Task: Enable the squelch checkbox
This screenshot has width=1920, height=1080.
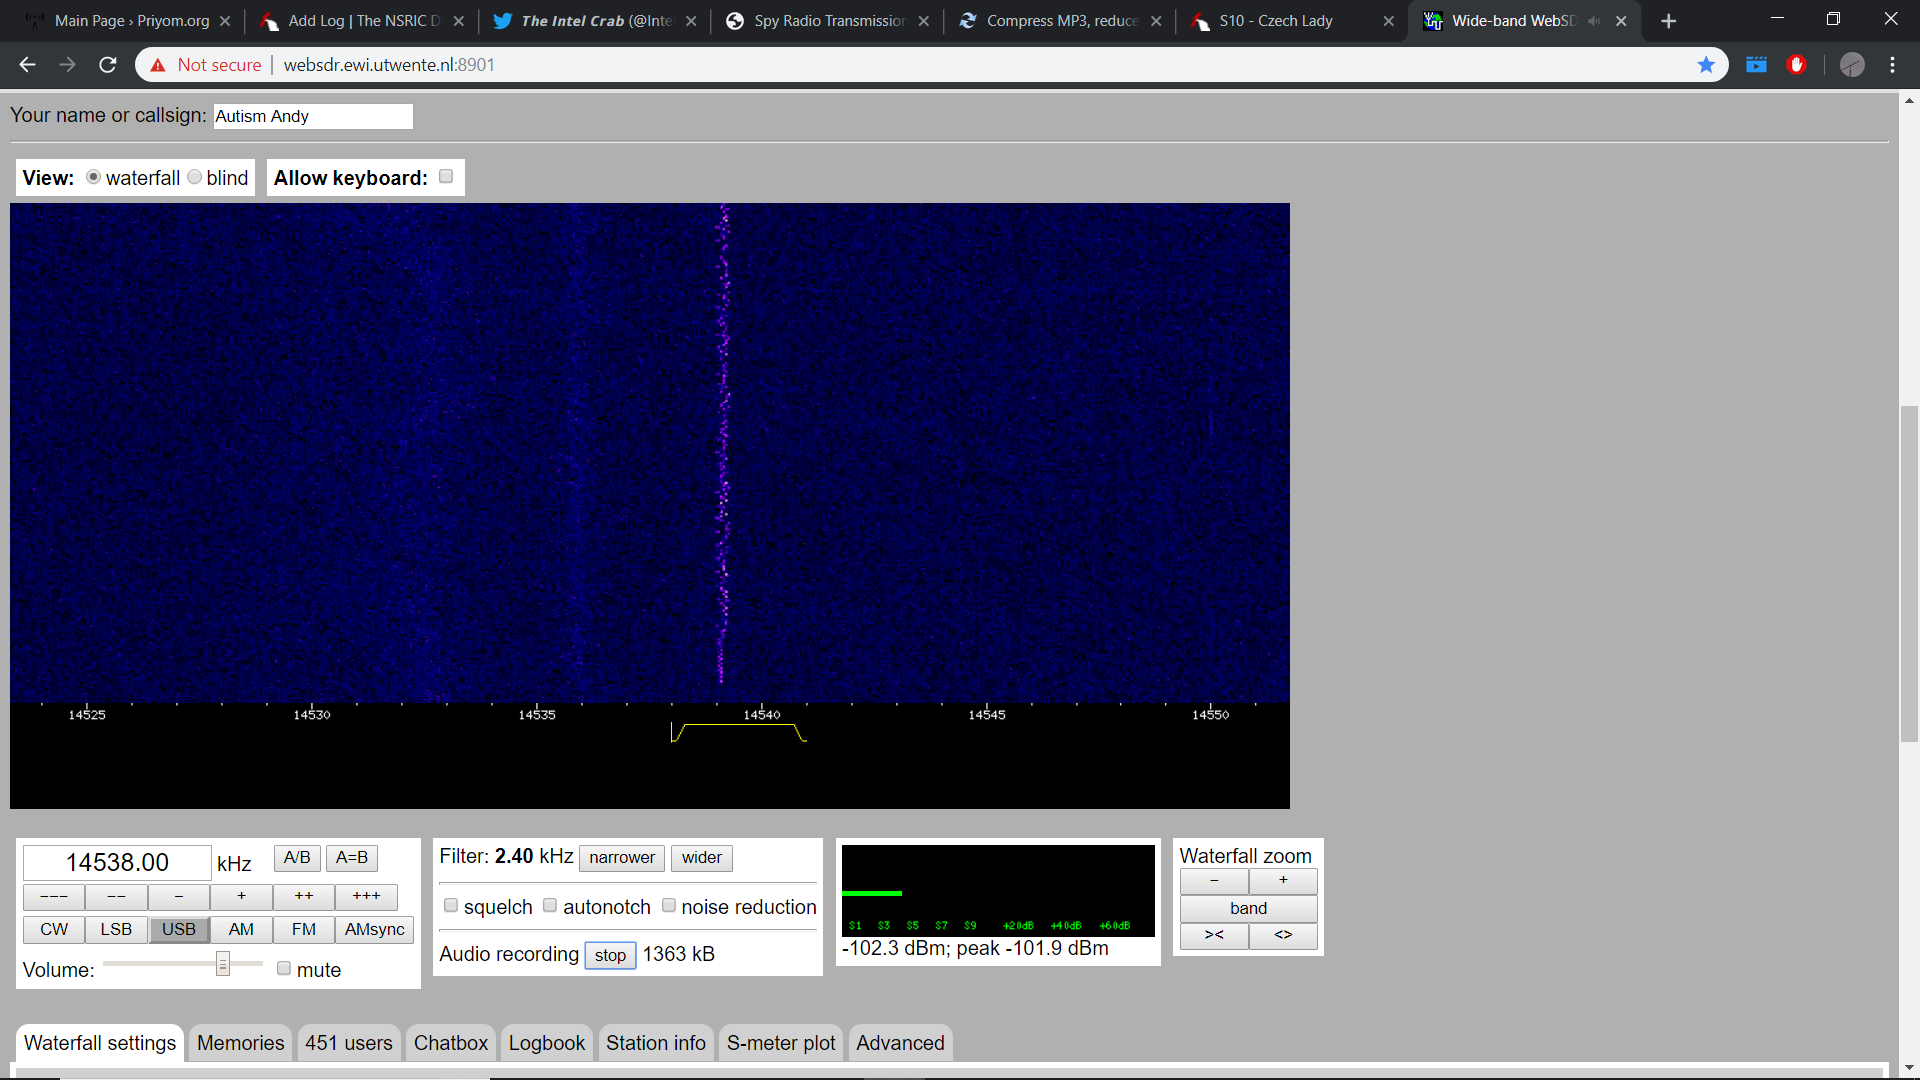Action: [x=451, y=906]
